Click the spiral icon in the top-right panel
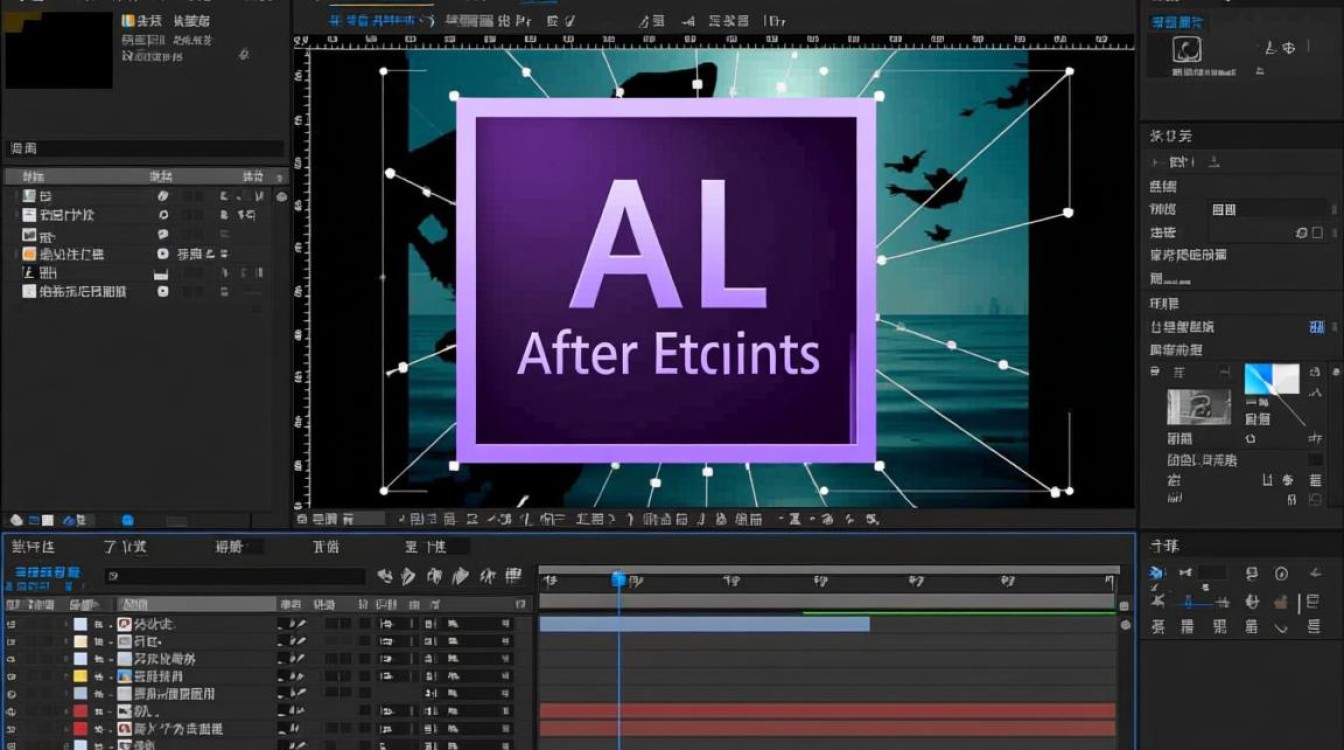Viewport: 1344px width, 750px height. point(1187,50)
